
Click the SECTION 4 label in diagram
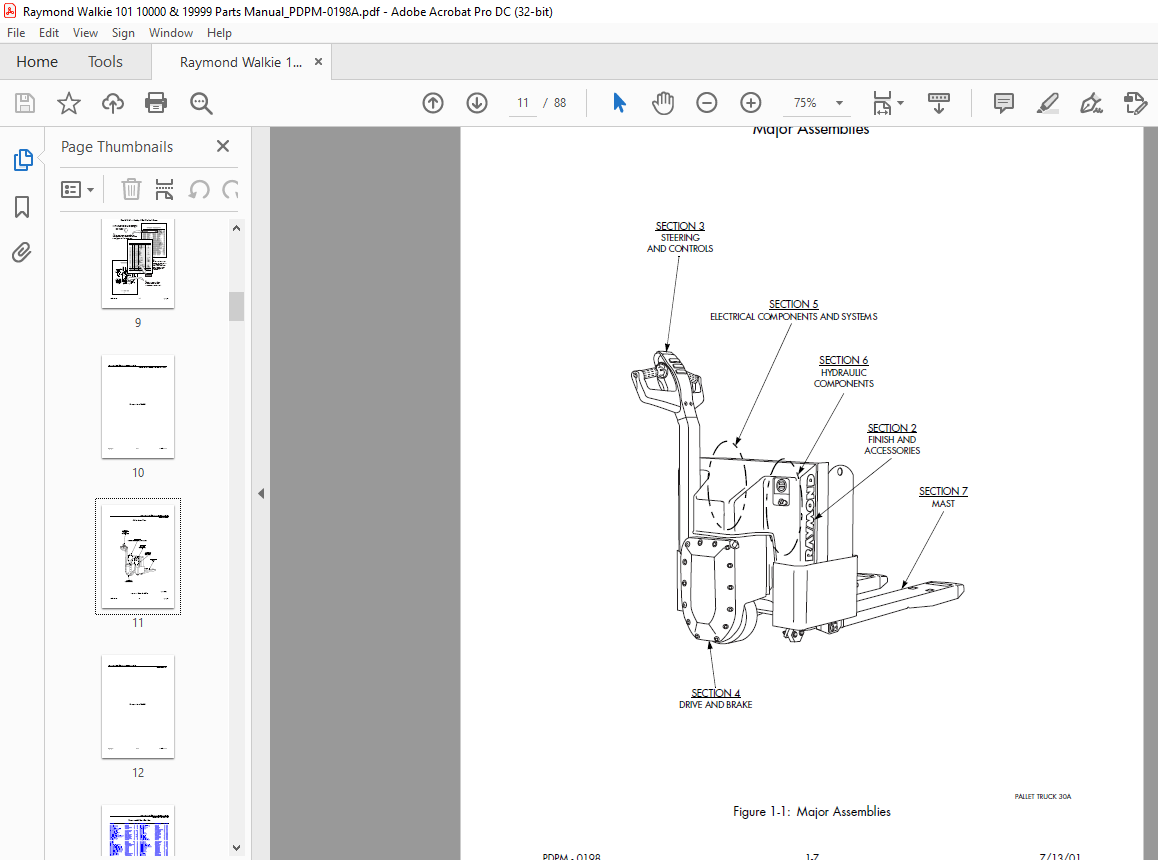pos(716,693)
